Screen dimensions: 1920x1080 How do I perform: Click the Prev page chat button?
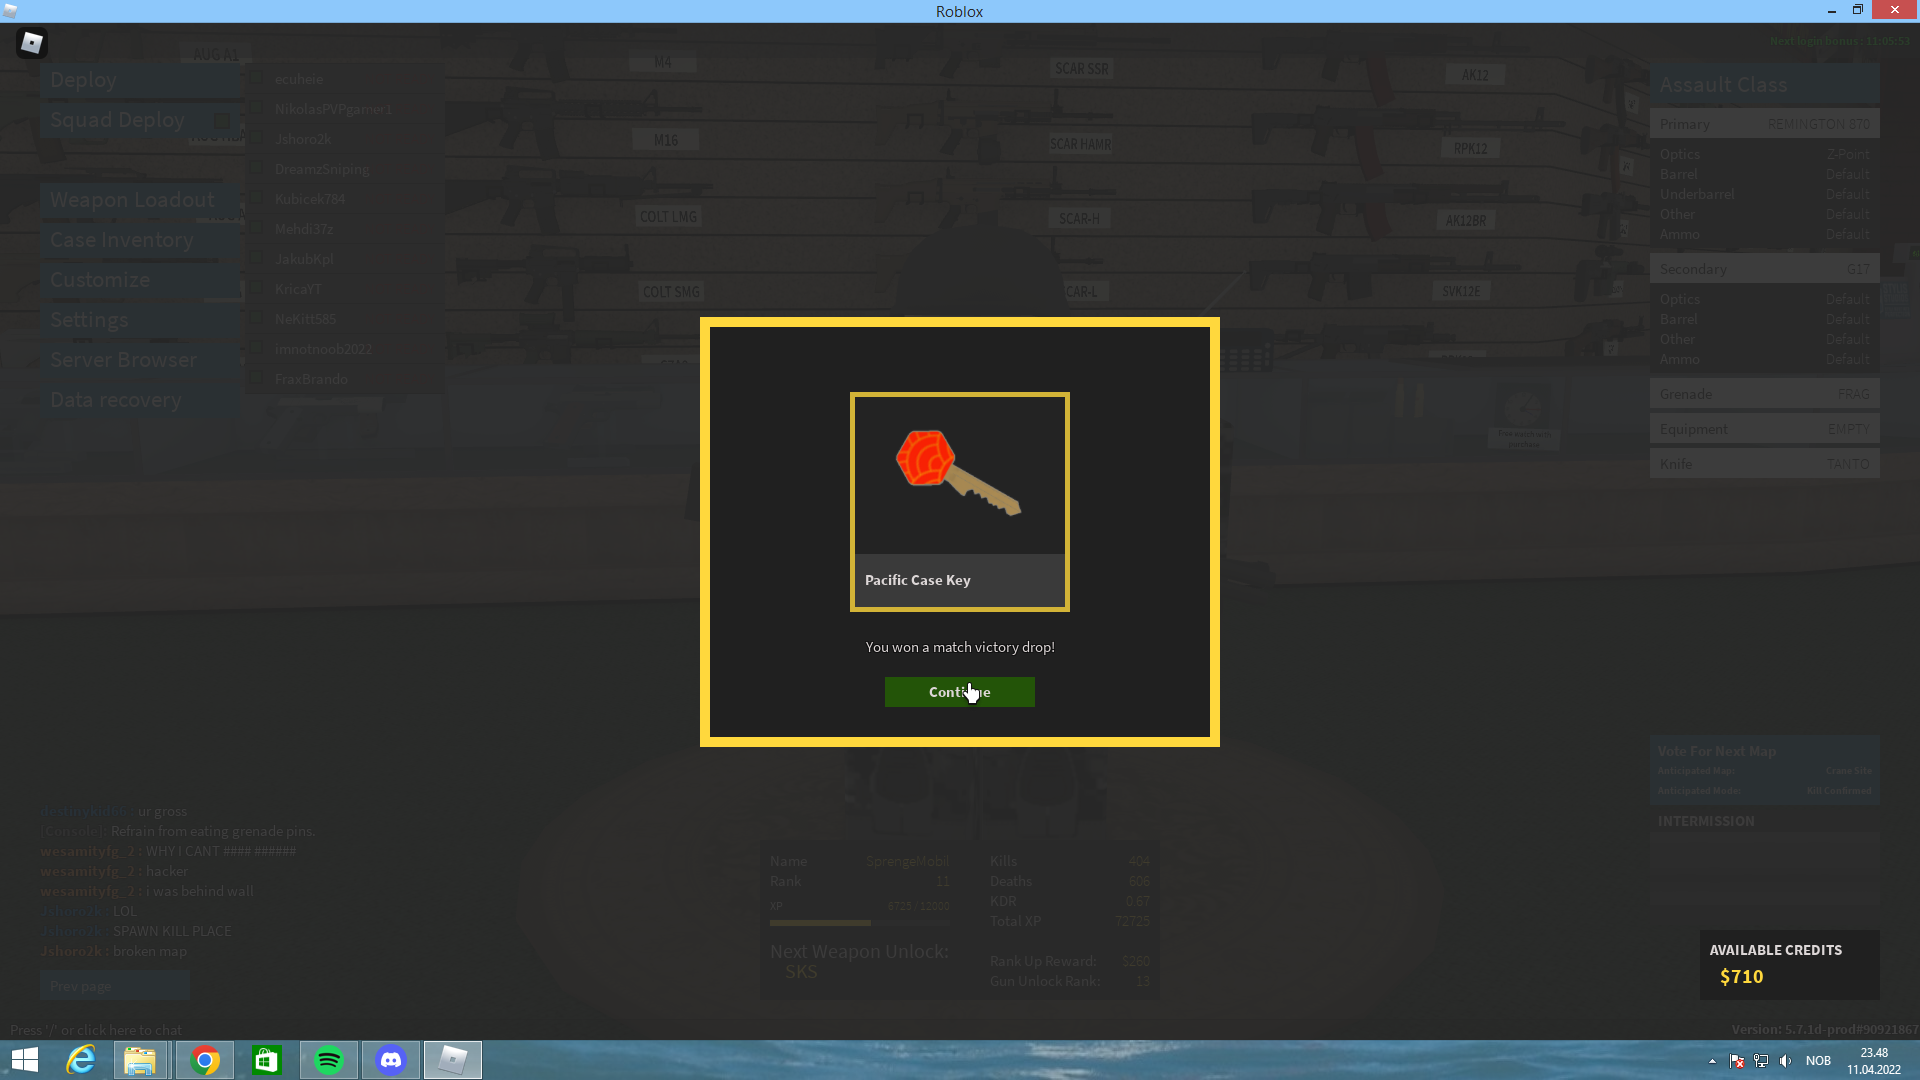click(115, 986)
